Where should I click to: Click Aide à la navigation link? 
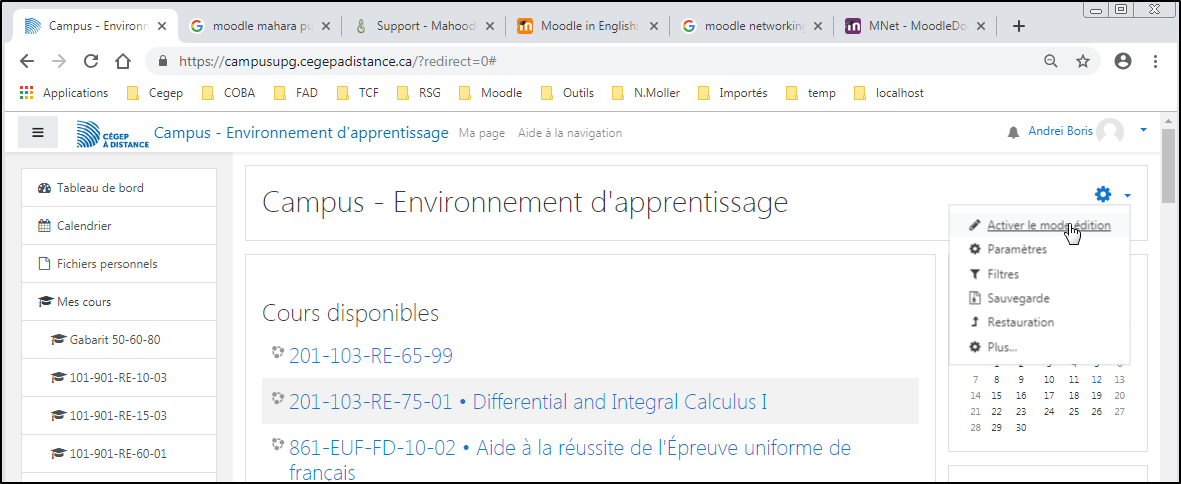pyautogui.click(x=569, y=133)
